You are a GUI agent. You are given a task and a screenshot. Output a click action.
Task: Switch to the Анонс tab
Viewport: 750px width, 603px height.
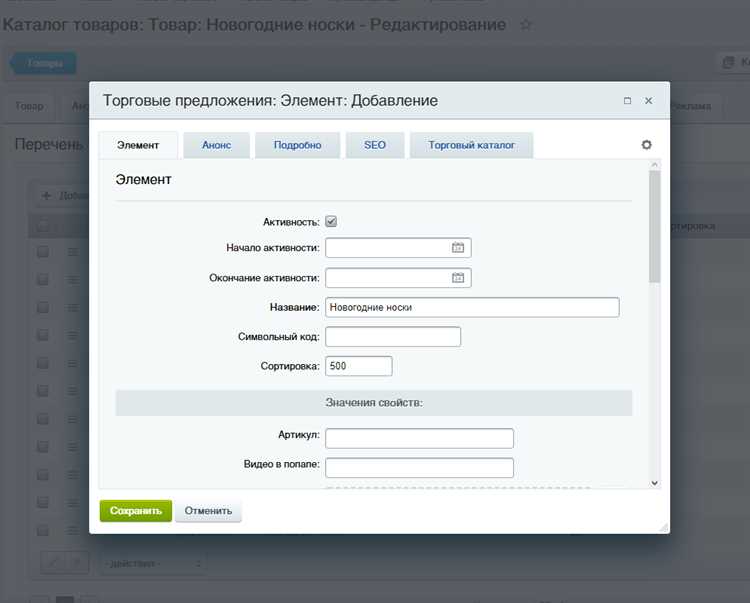pos(216,145)
